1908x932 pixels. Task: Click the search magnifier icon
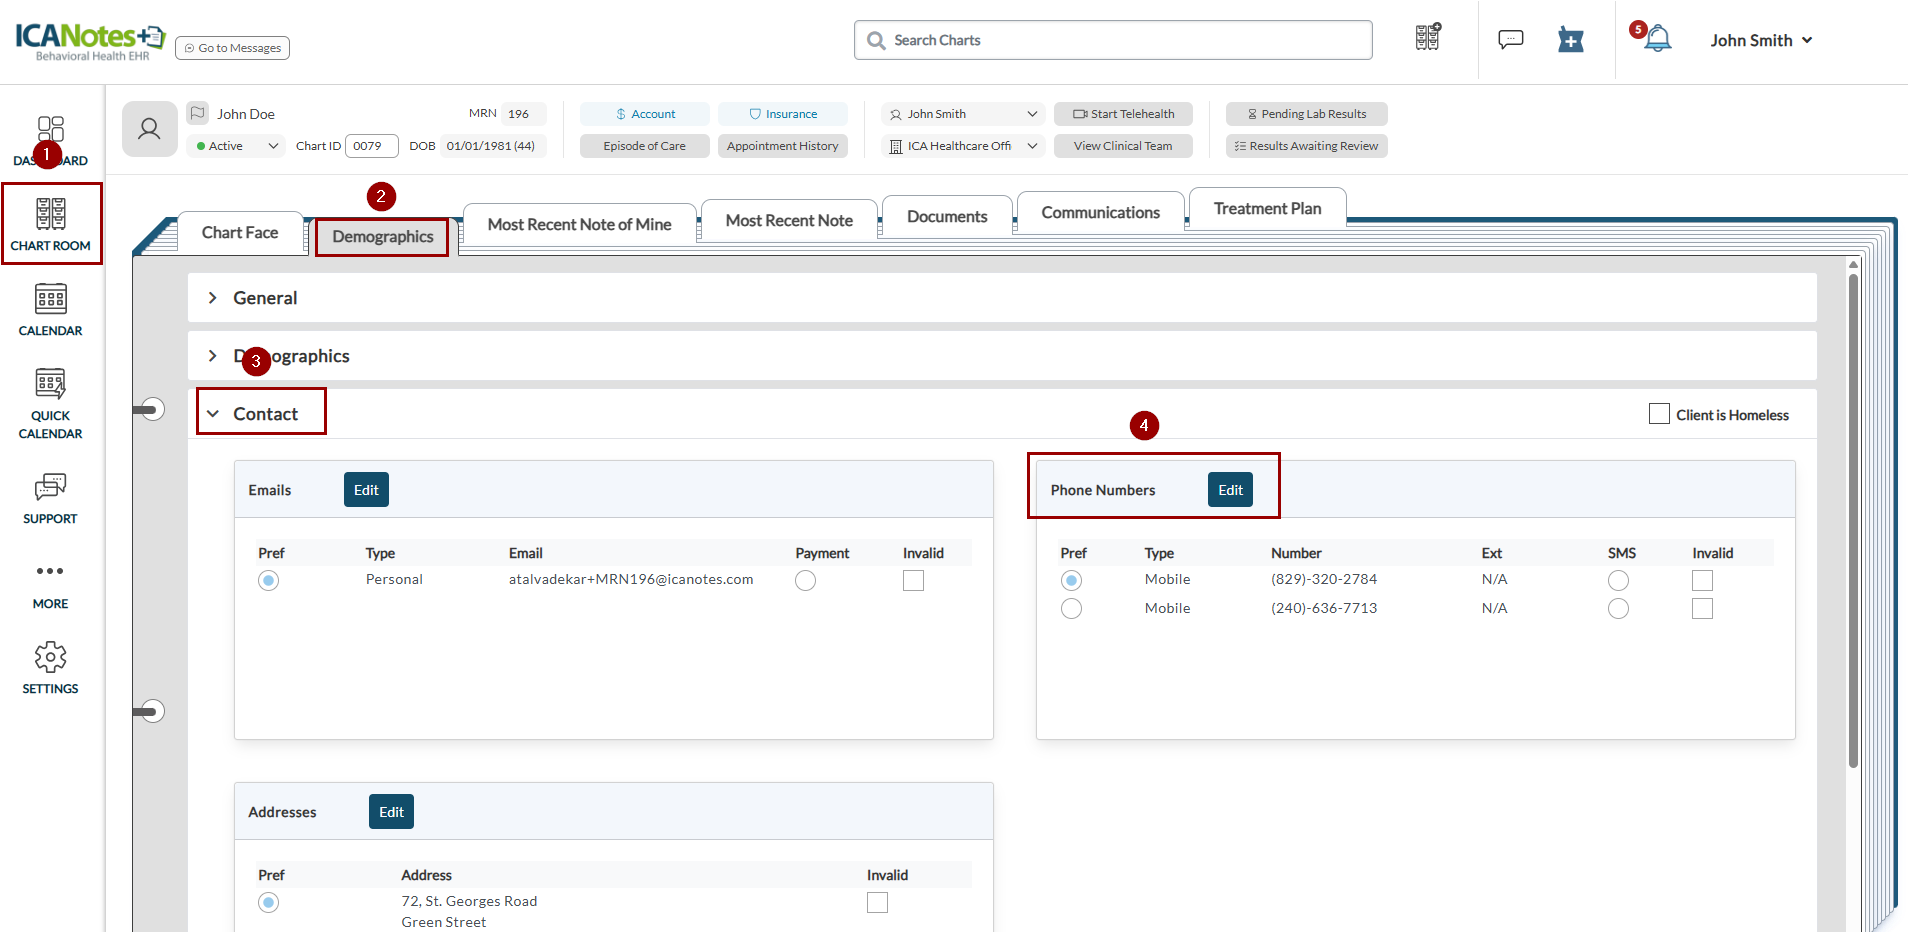876,40
